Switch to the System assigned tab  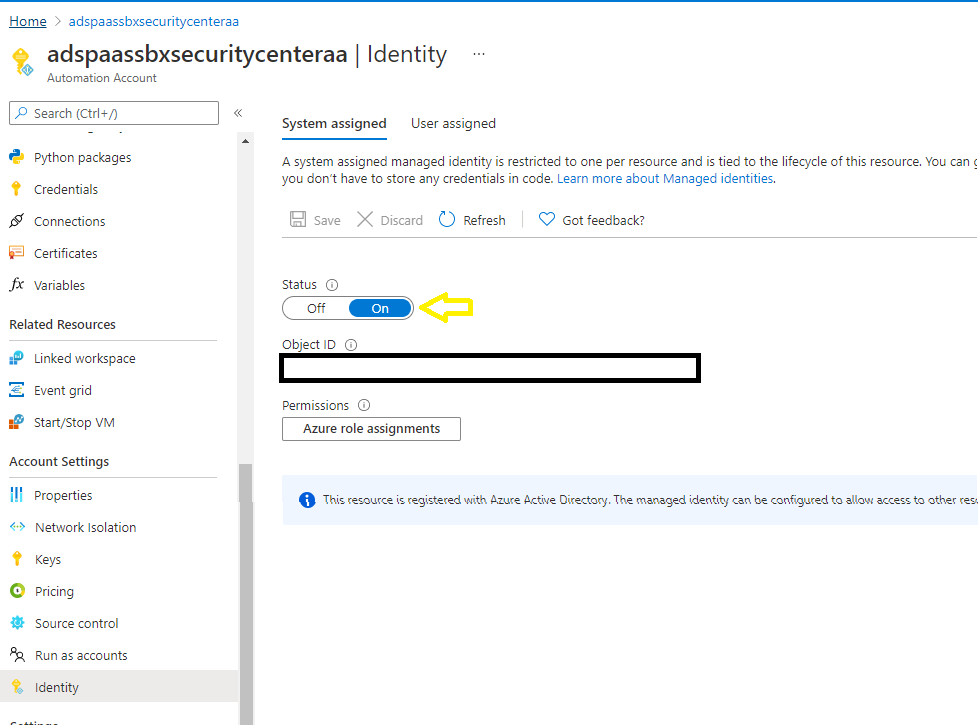(334, 124)
